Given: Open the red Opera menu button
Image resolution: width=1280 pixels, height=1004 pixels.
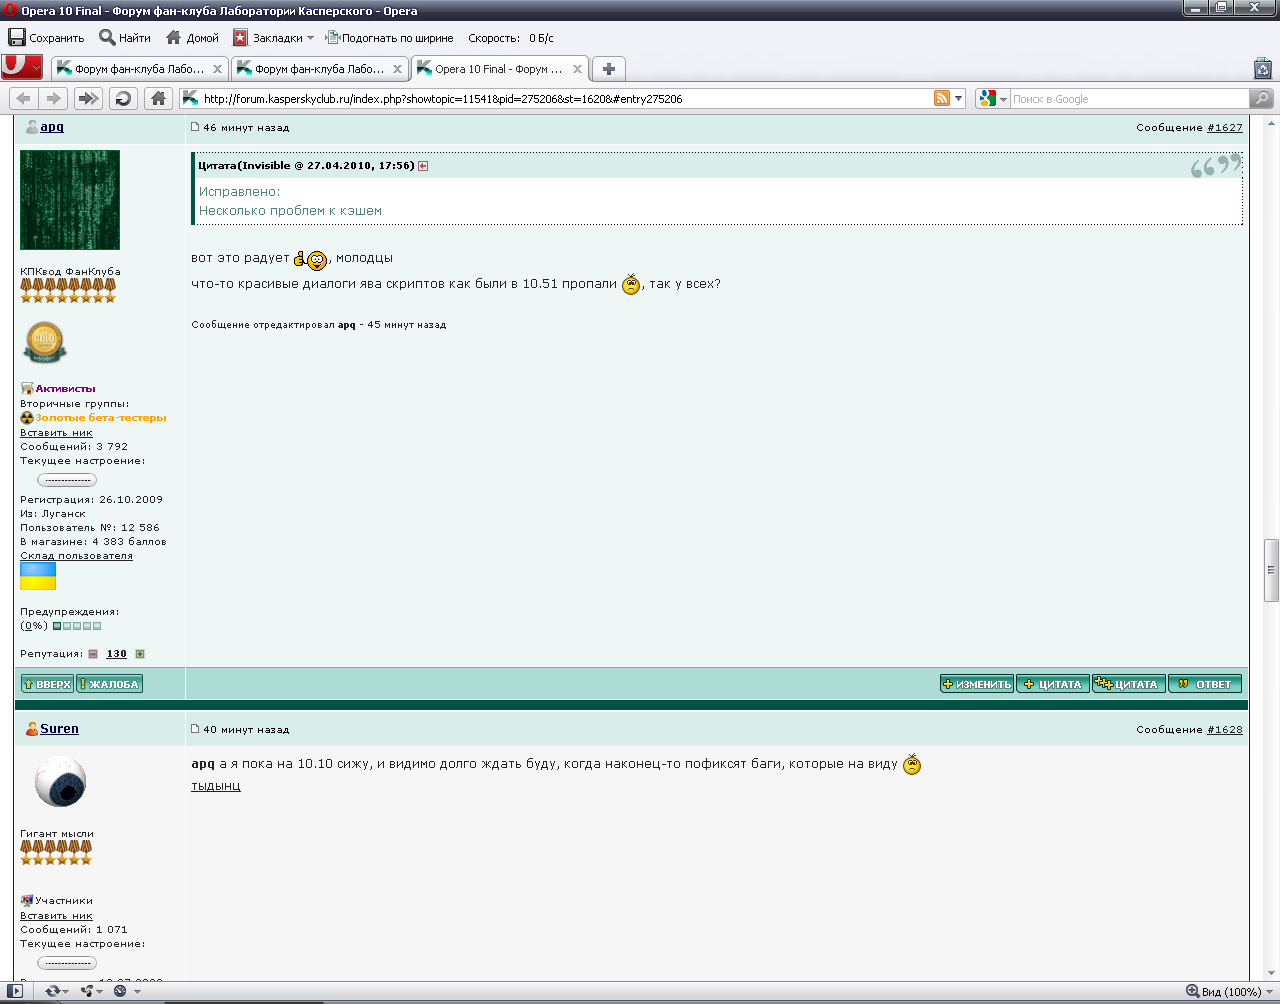Looking at the screenshot, I should (22, 67).
